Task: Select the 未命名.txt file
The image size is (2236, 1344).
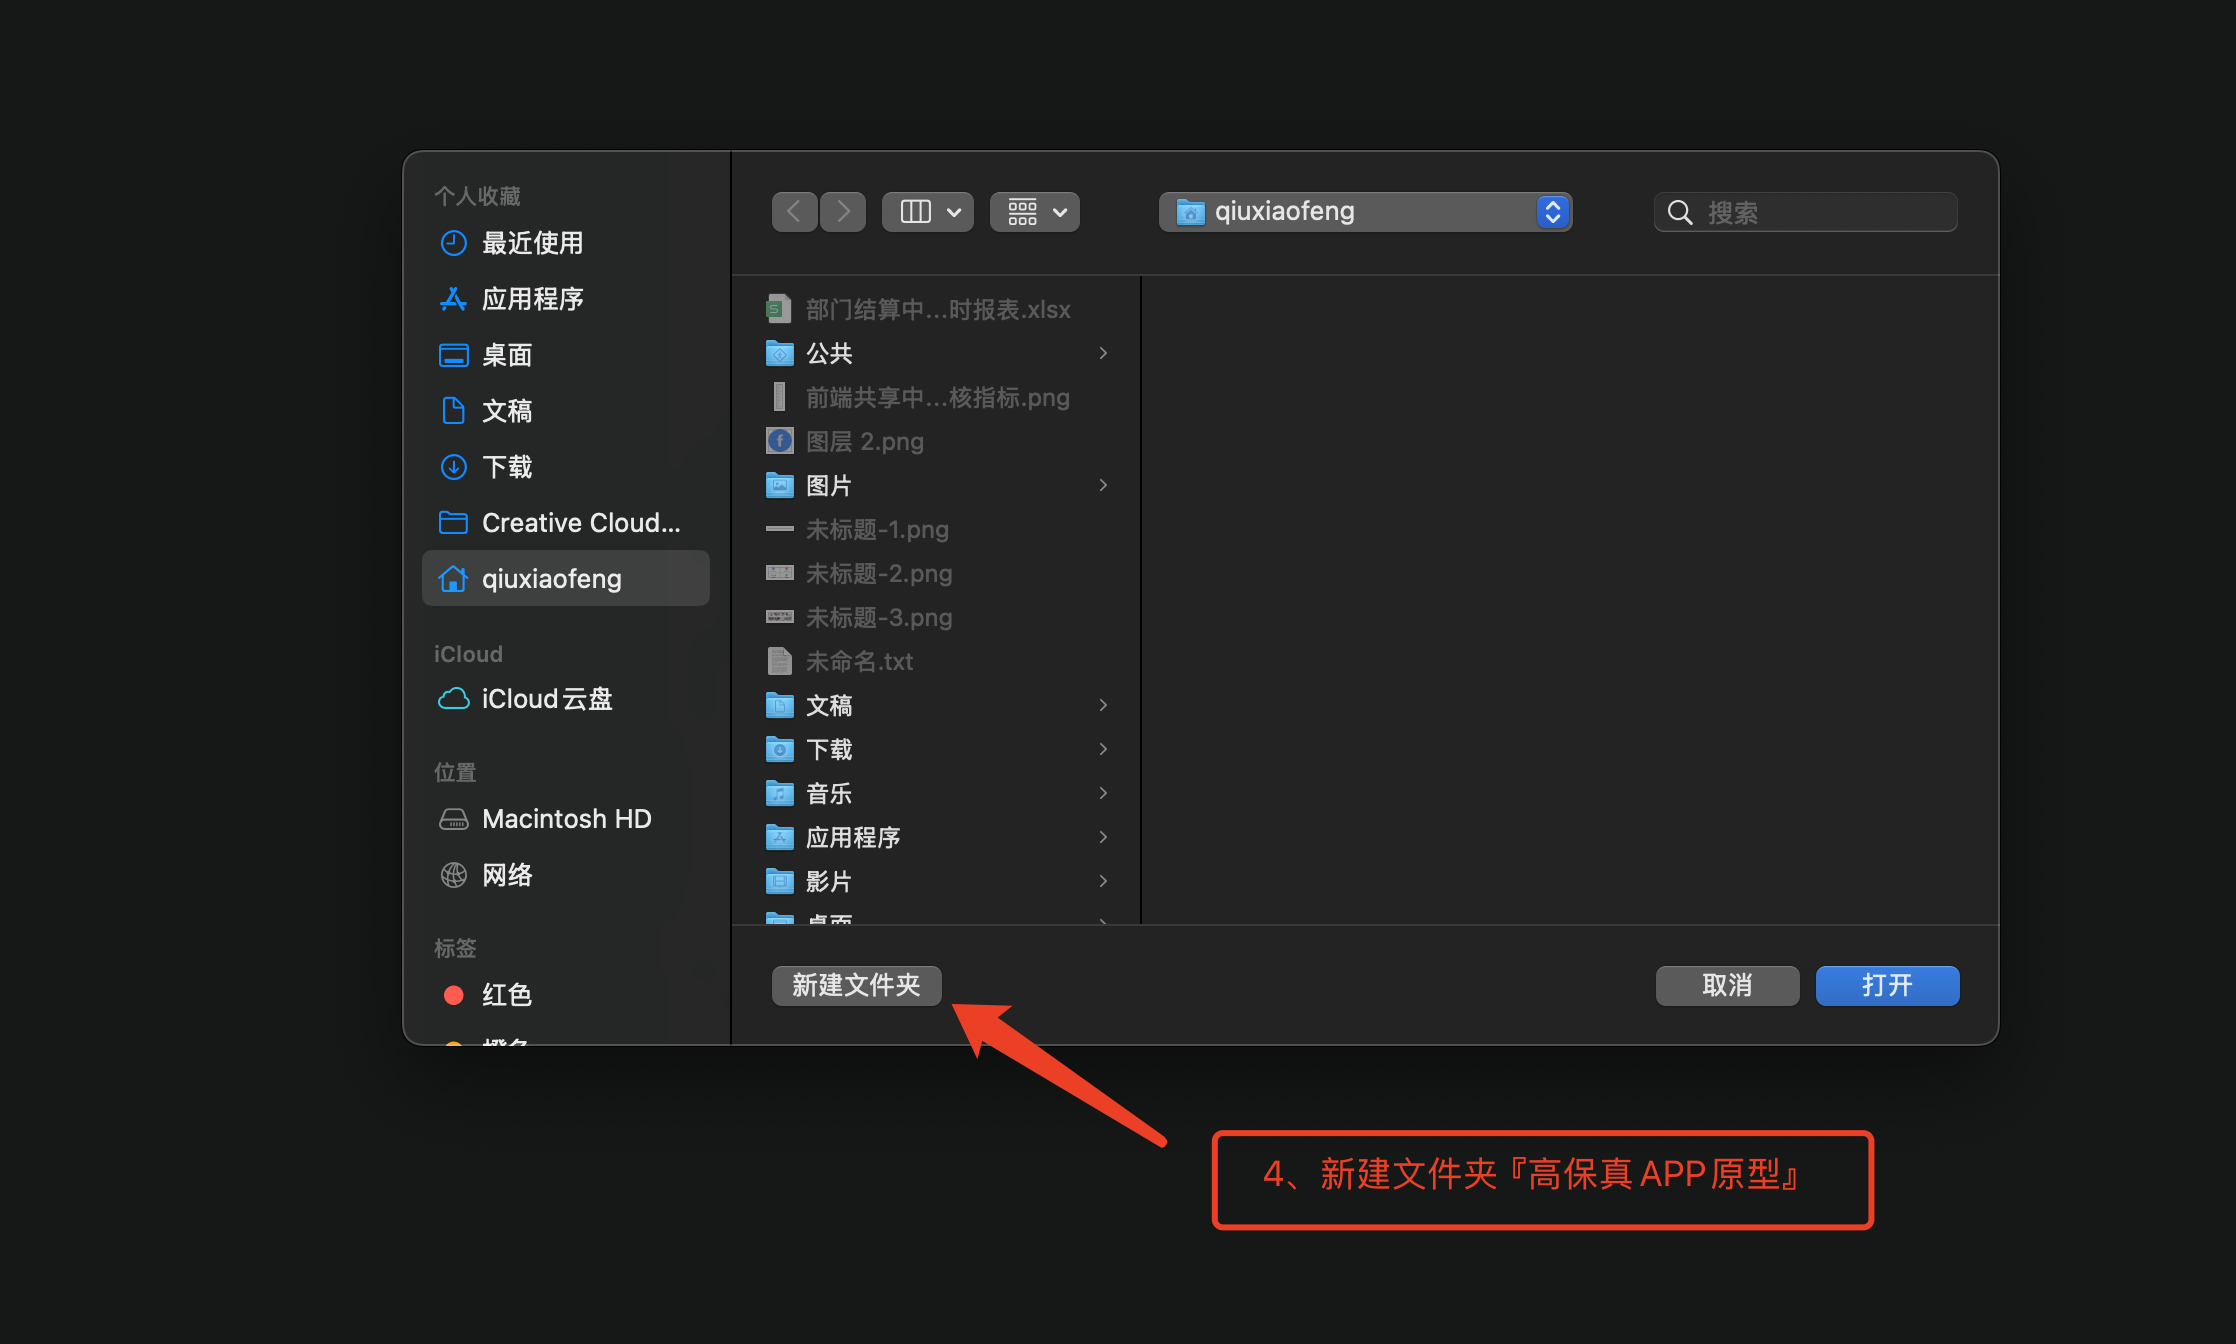Action: (x=860, y=661)
